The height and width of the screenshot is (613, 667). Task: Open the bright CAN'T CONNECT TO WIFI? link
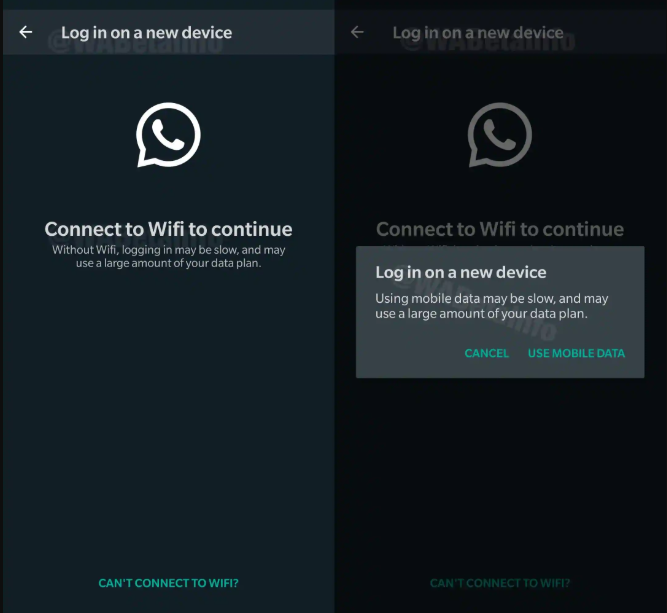168,583
